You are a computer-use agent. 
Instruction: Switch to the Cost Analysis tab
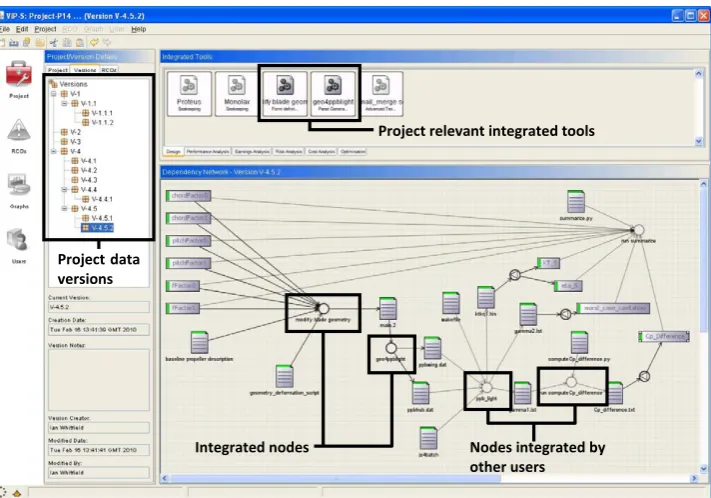click(321, 151)
